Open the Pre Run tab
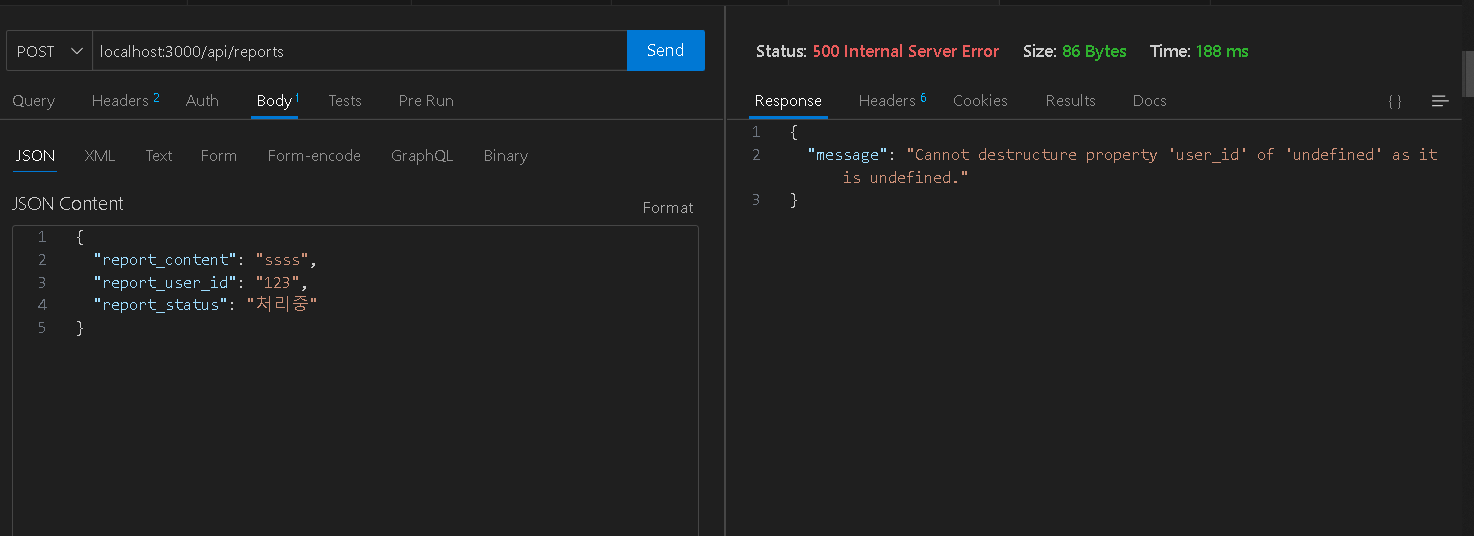This screenshot has width=1474, height=536. (426, 101)
